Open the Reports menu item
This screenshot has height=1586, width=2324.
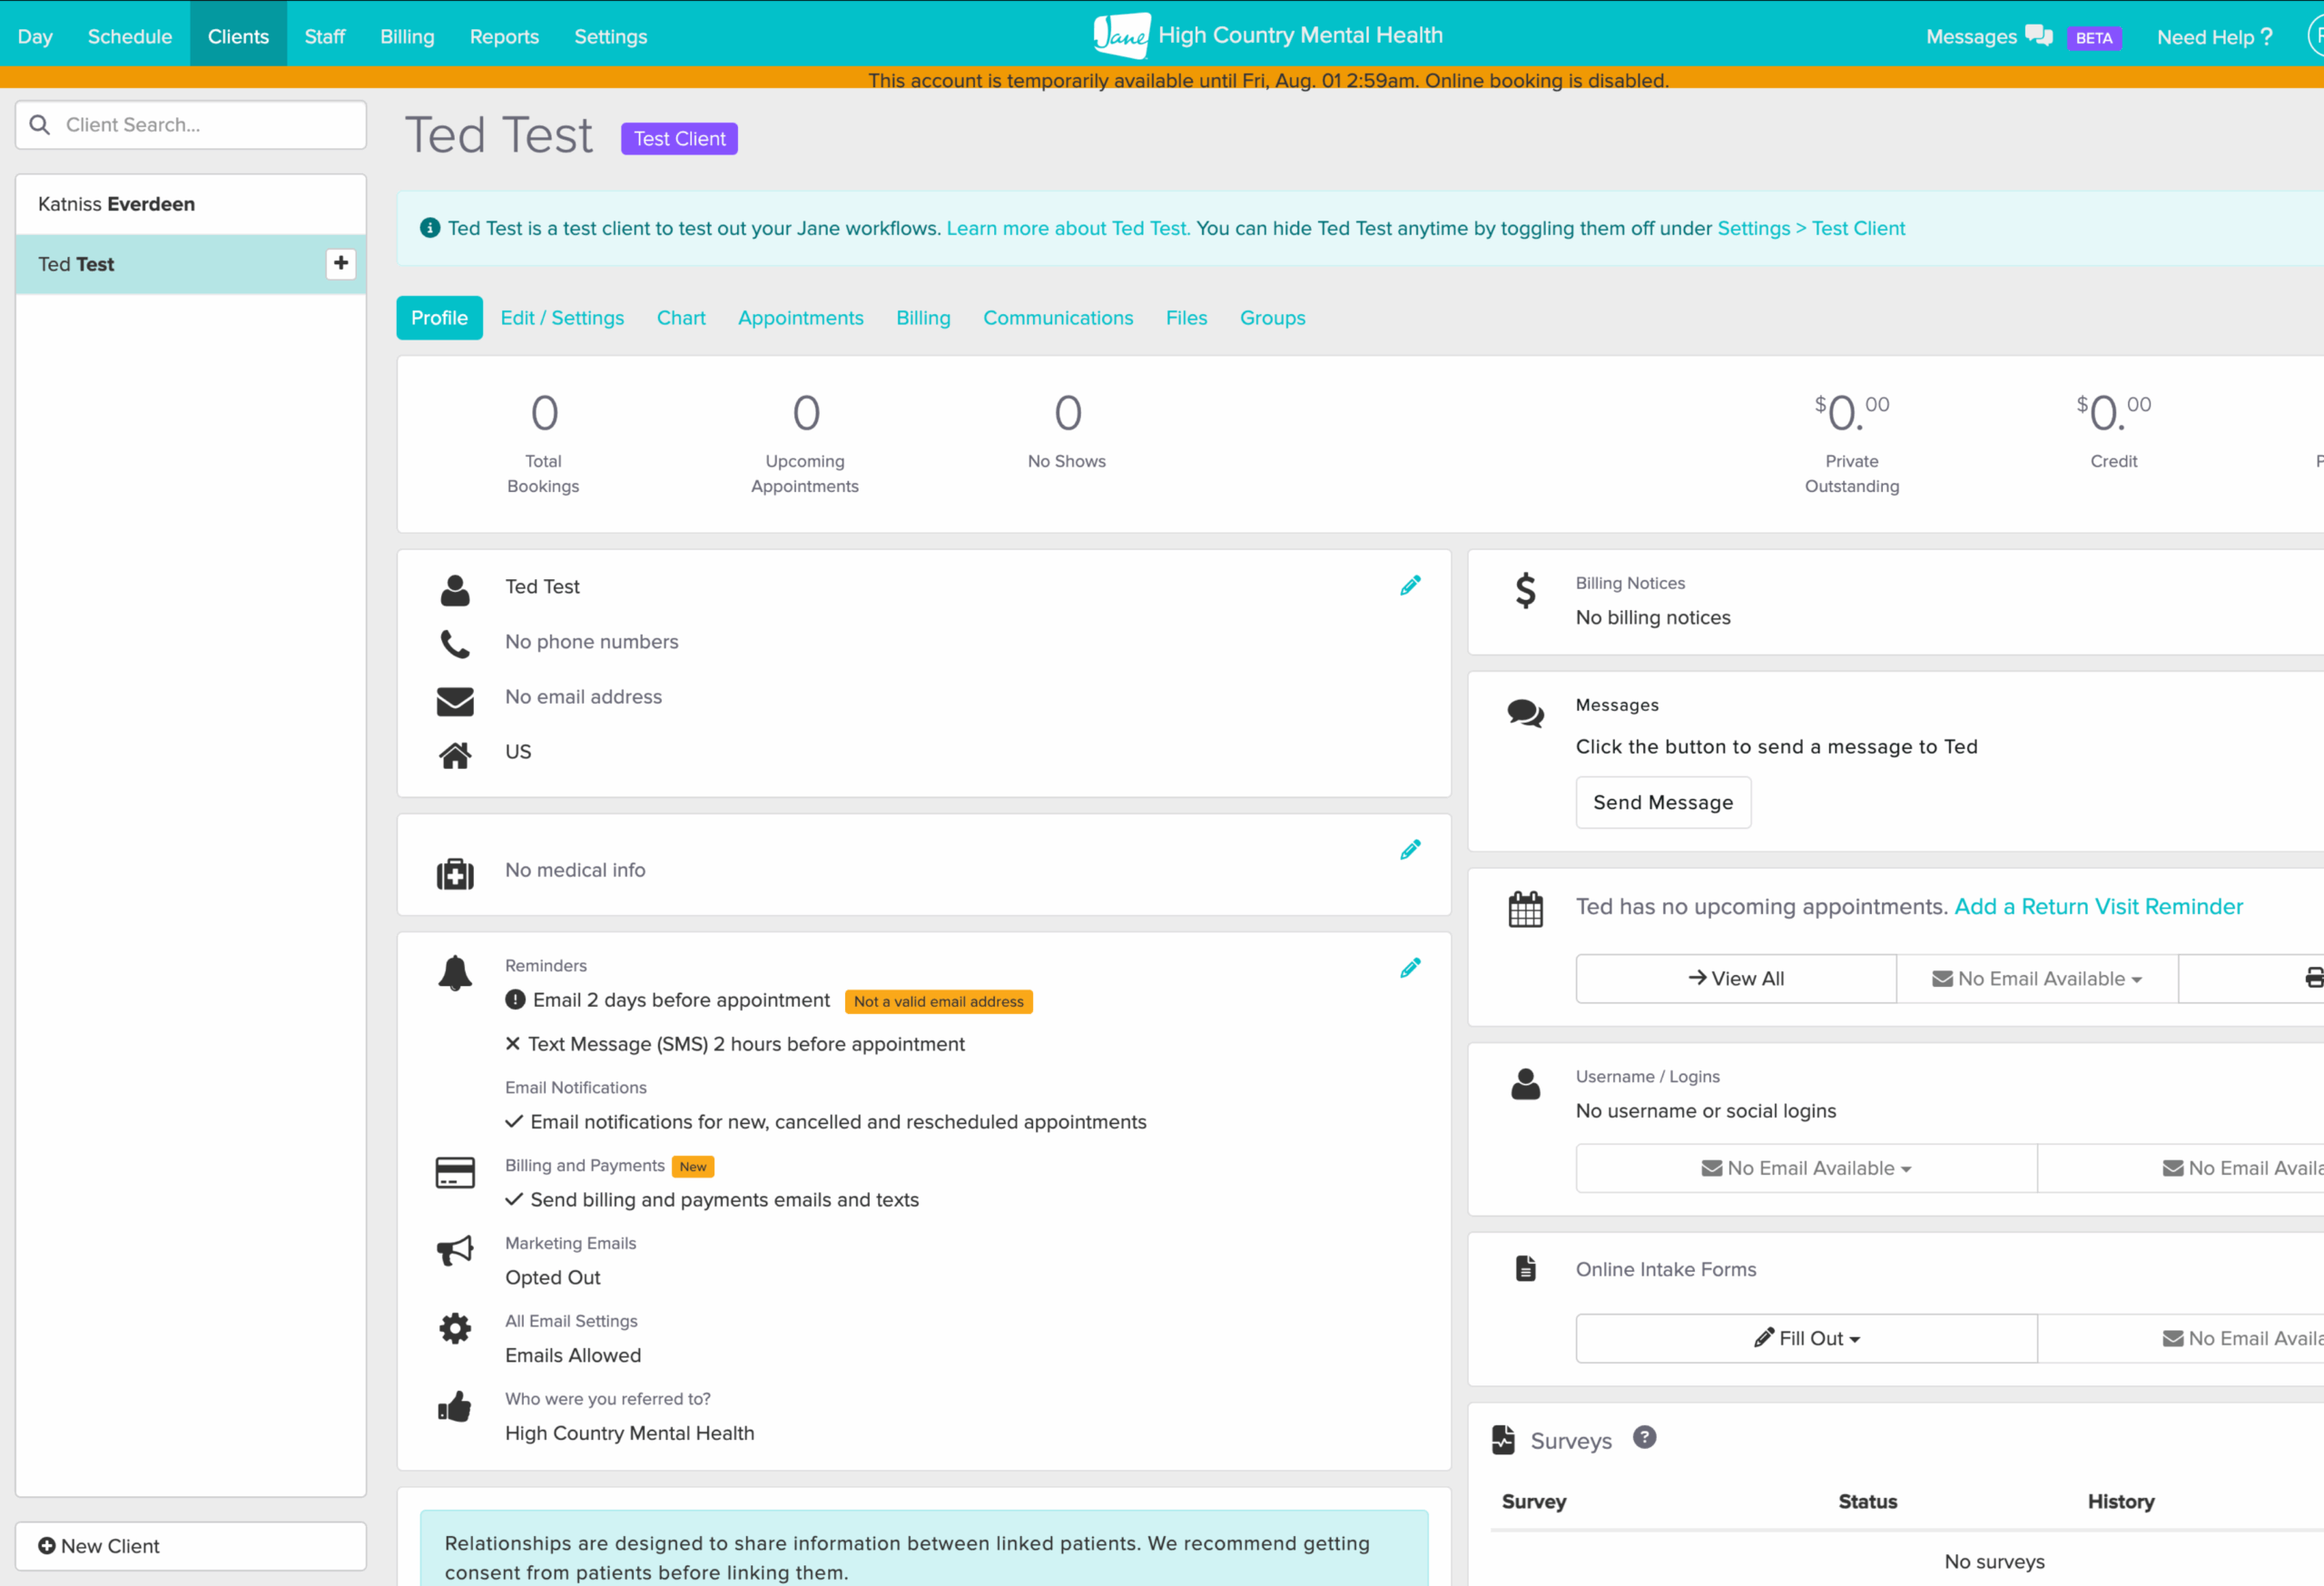pyautogui.click(x=504, y=36)
